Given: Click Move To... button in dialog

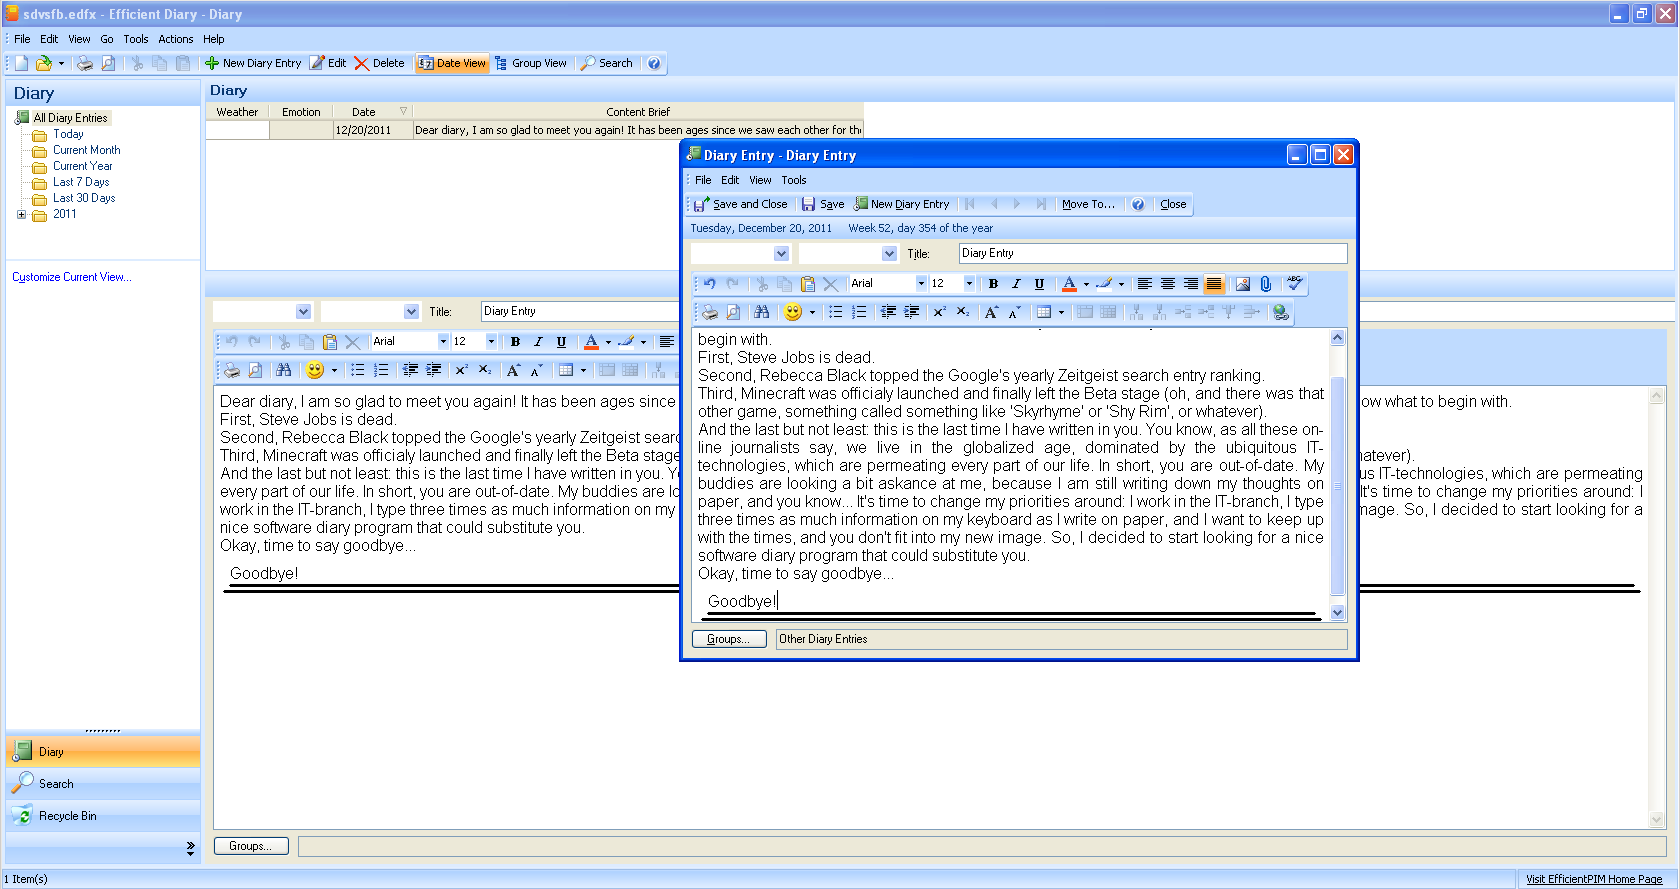Looking at the screenshot, I should coord(1088,204).
